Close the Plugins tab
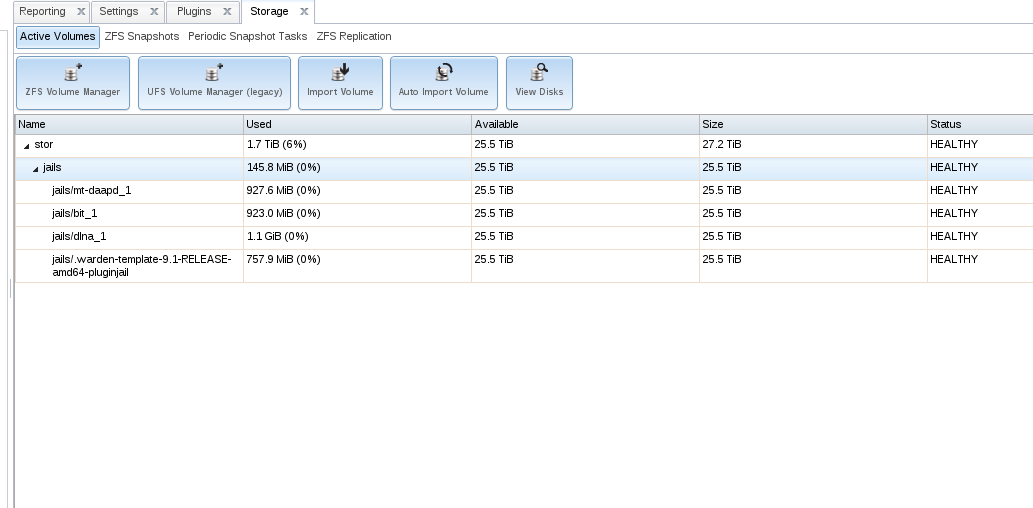The height and width of the screenshot is (508, 1033). pos(227,12)
